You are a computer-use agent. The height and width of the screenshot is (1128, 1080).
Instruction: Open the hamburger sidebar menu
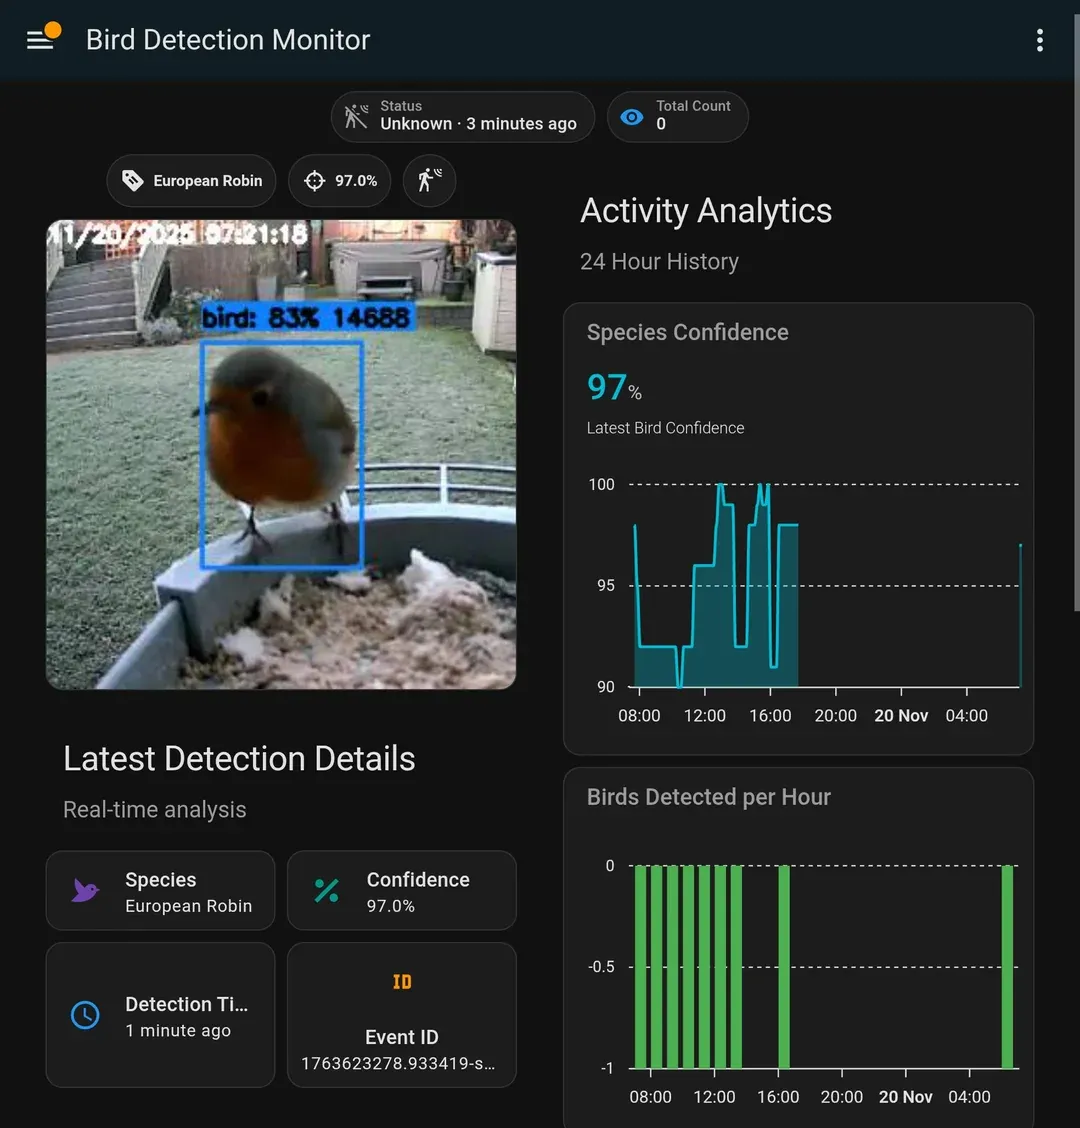click(40, 40)
